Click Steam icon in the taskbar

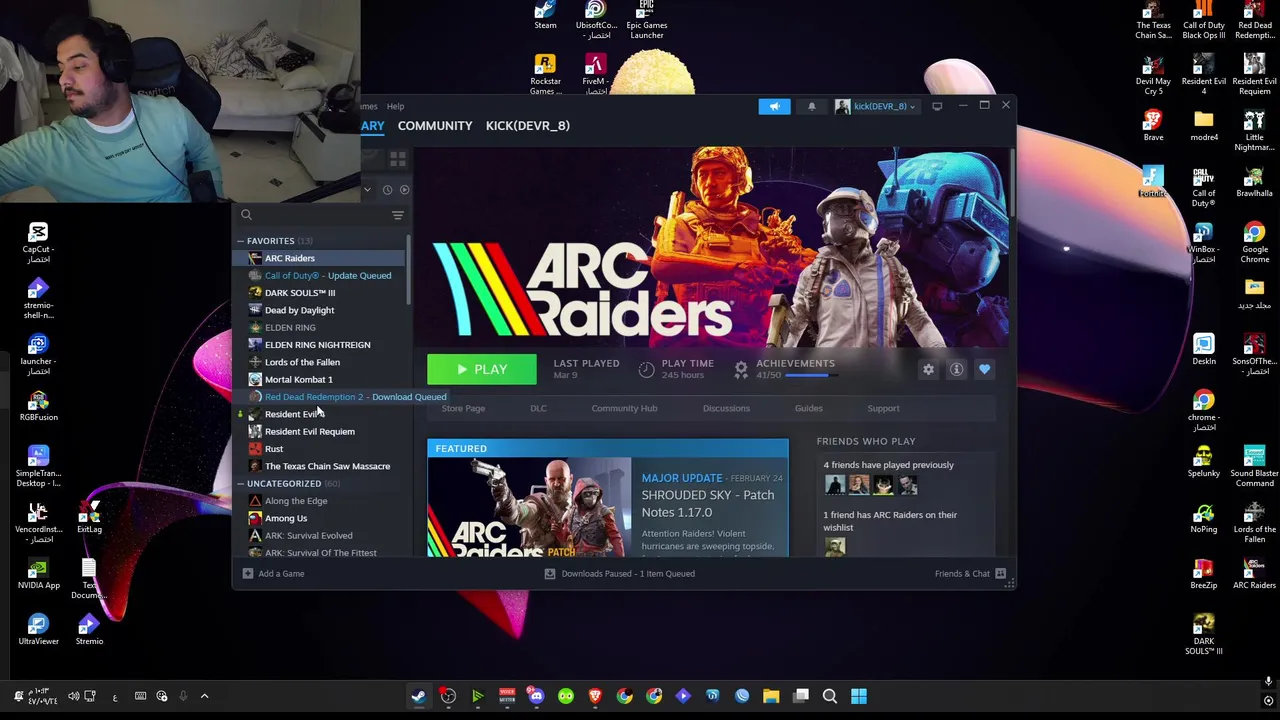[x=418, y=696]
